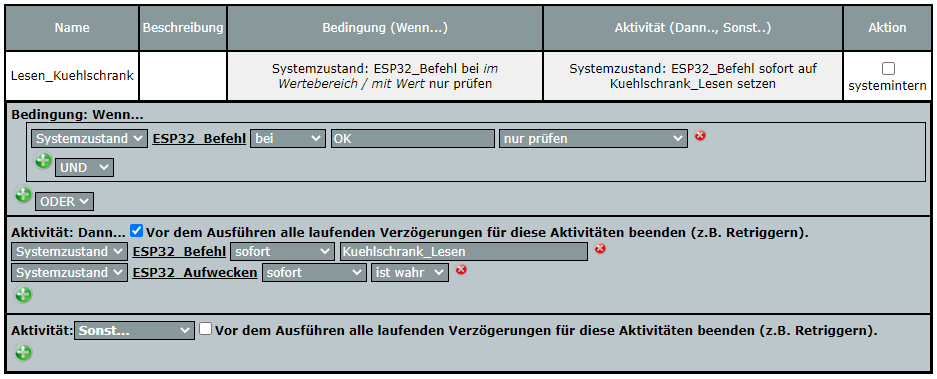Delete the Kuehlschrank_Lesen activity row via red X
The height and width of the screenshot is (379, 937).
point(600,248)
